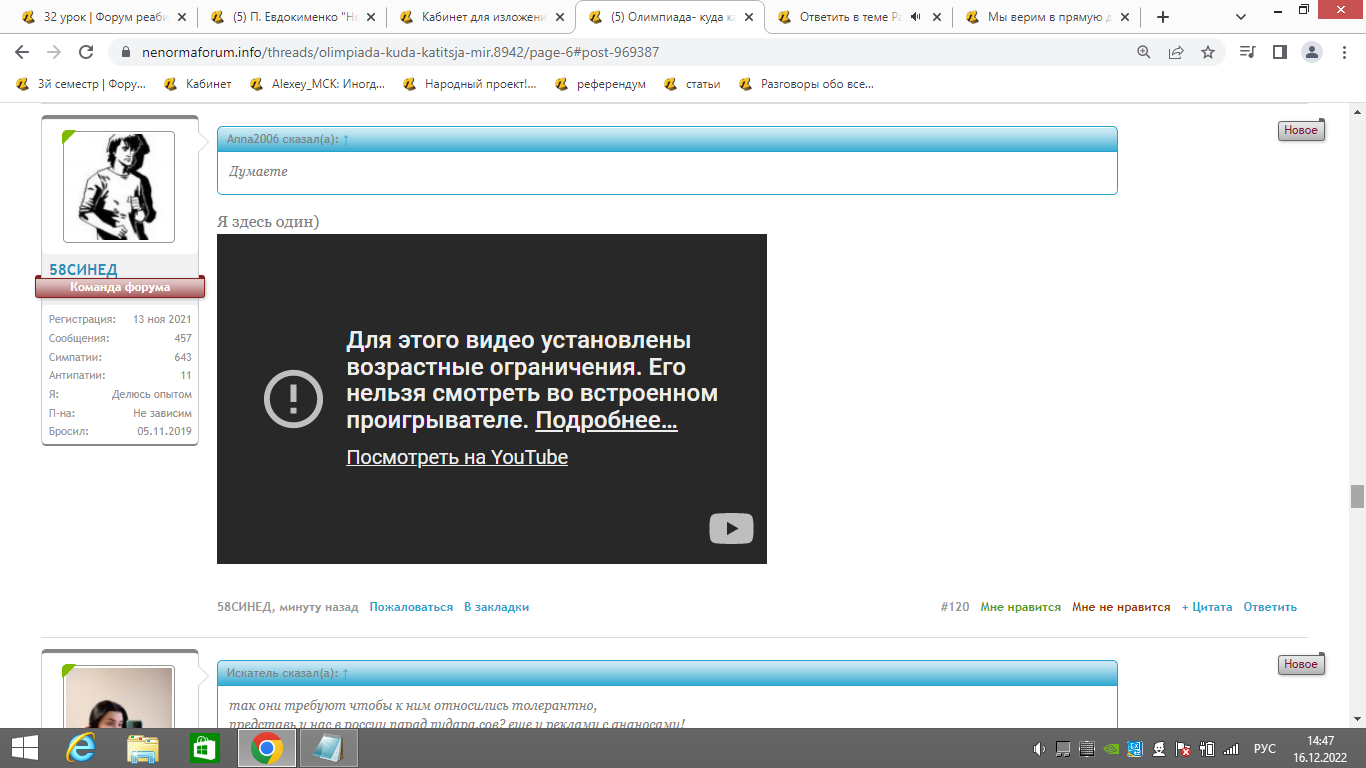
Task: Open Chrome side panel icon
Action: (x=1279, y=52)
